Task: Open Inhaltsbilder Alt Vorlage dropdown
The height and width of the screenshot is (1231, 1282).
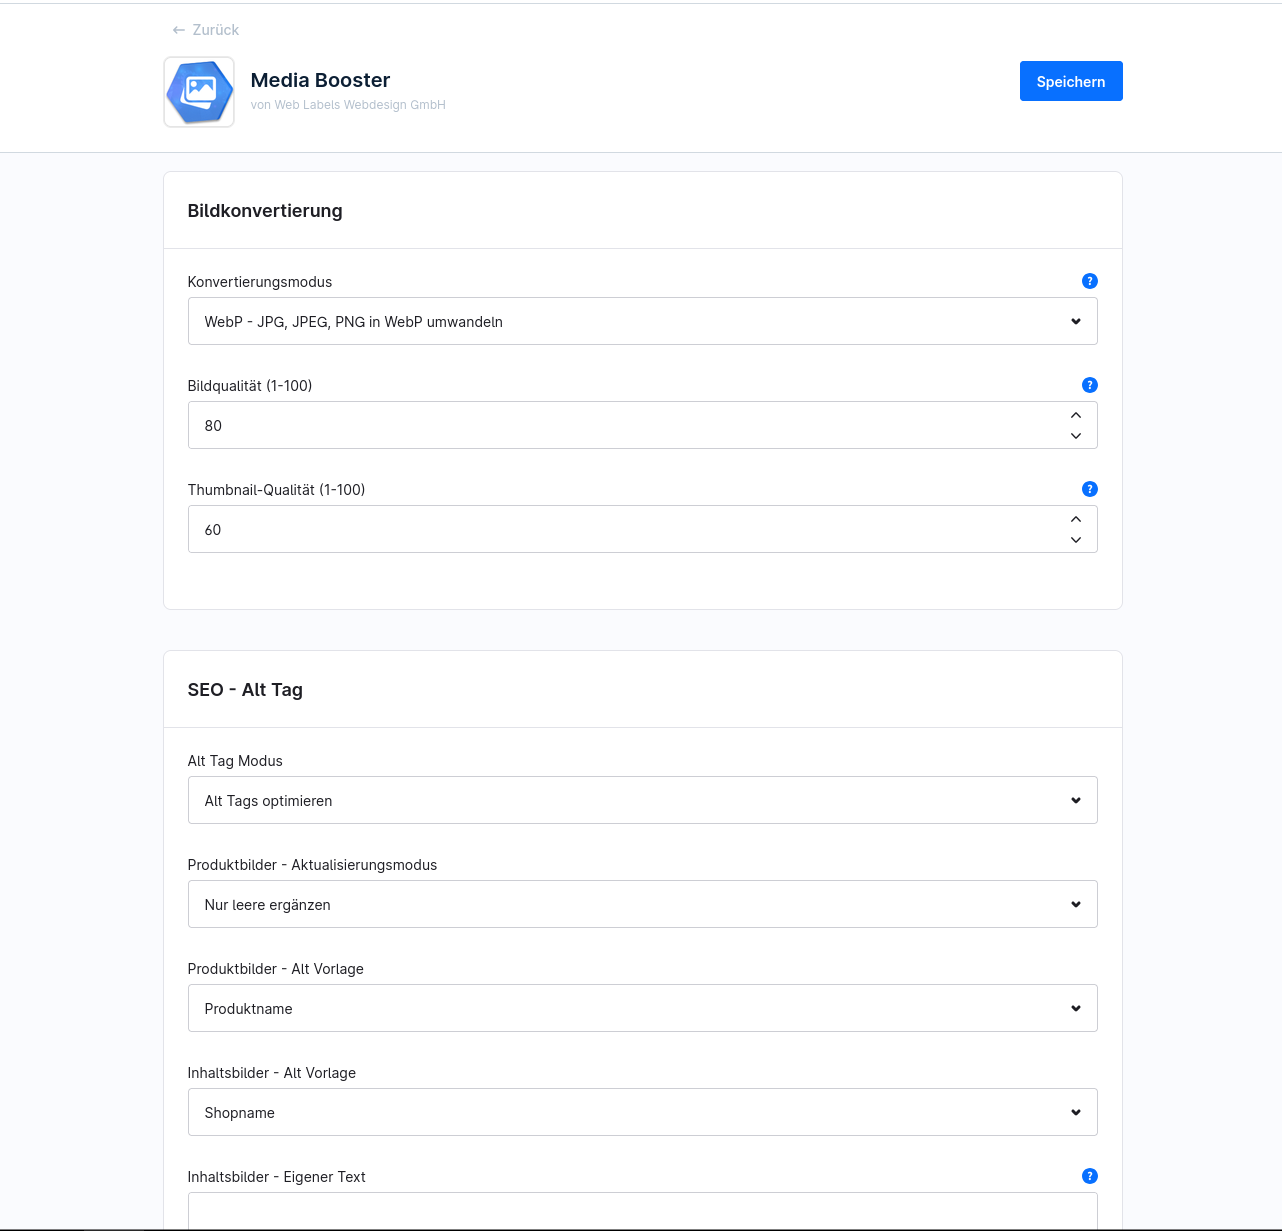Action: pos(642,1112)
